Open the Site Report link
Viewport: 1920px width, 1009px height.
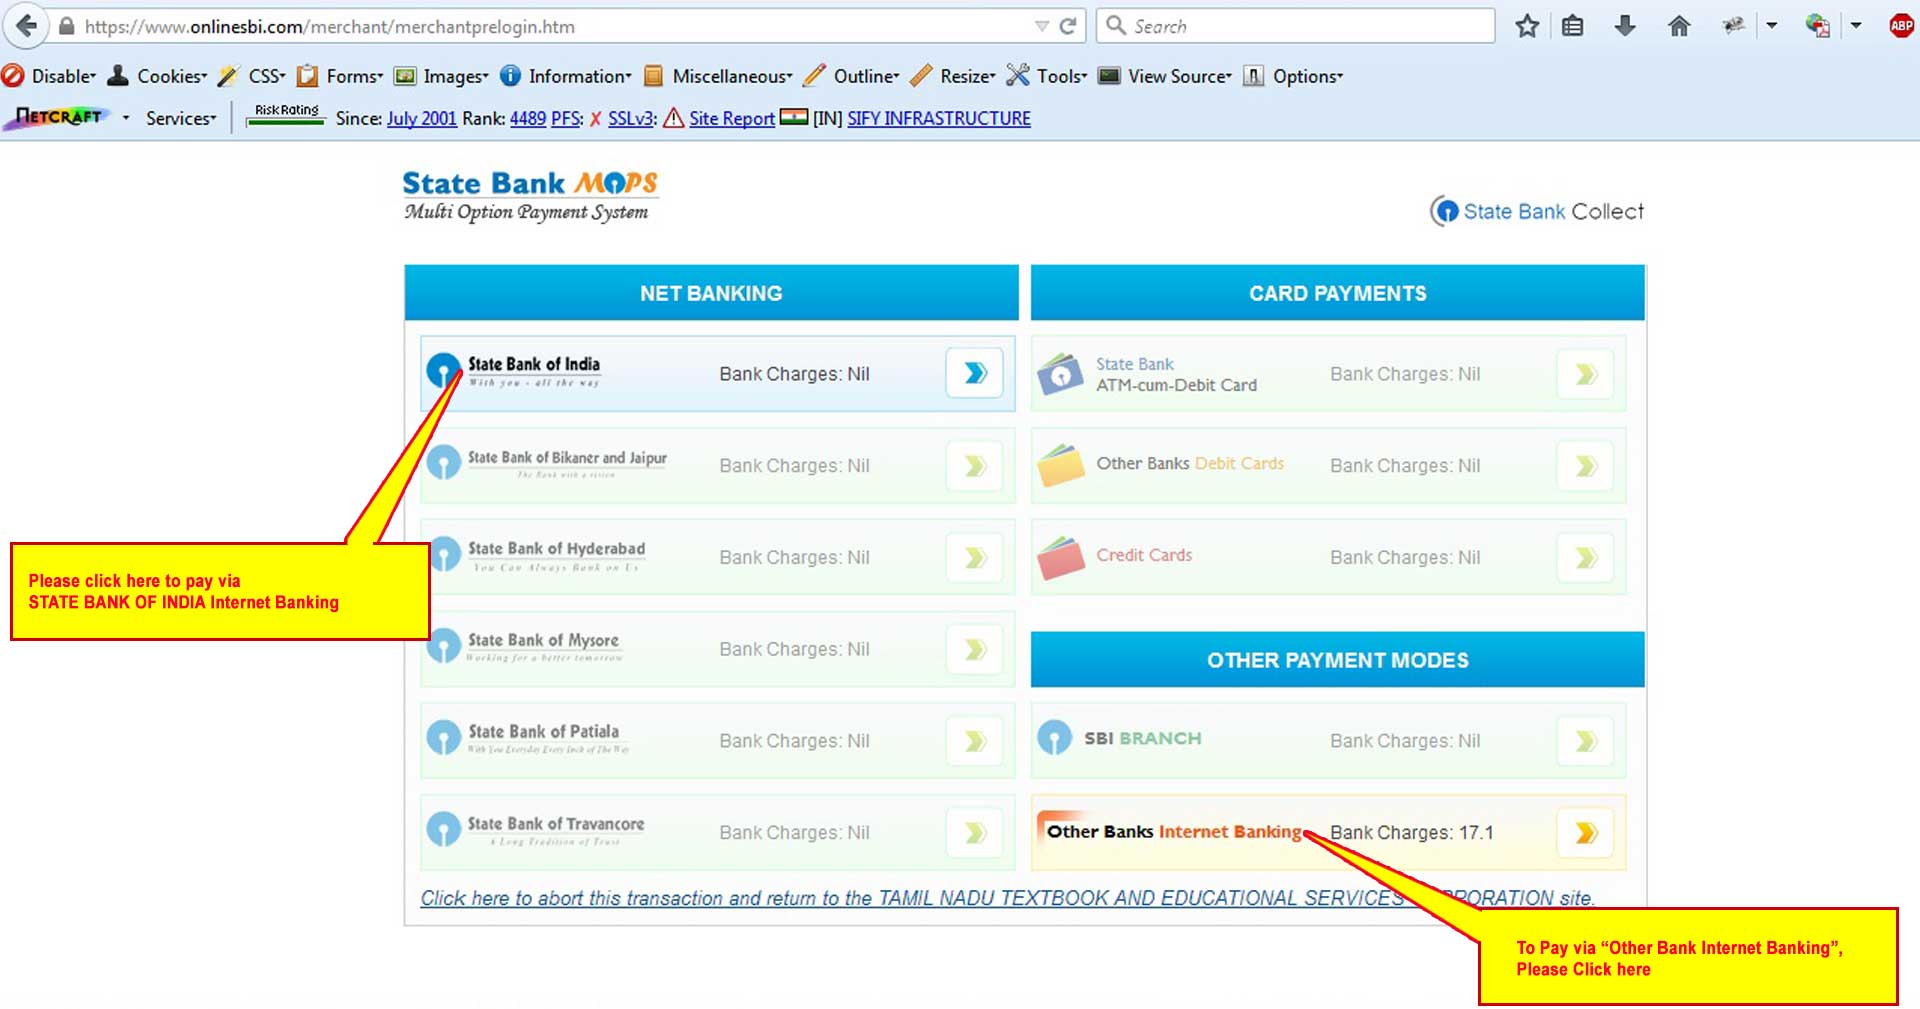point(732,118)
